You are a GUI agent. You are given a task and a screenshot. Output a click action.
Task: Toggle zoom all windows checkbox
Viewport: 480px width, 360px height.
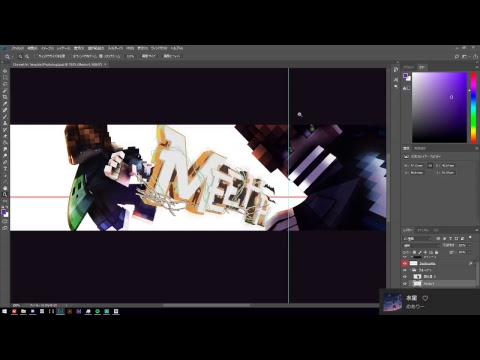point(70,56)
